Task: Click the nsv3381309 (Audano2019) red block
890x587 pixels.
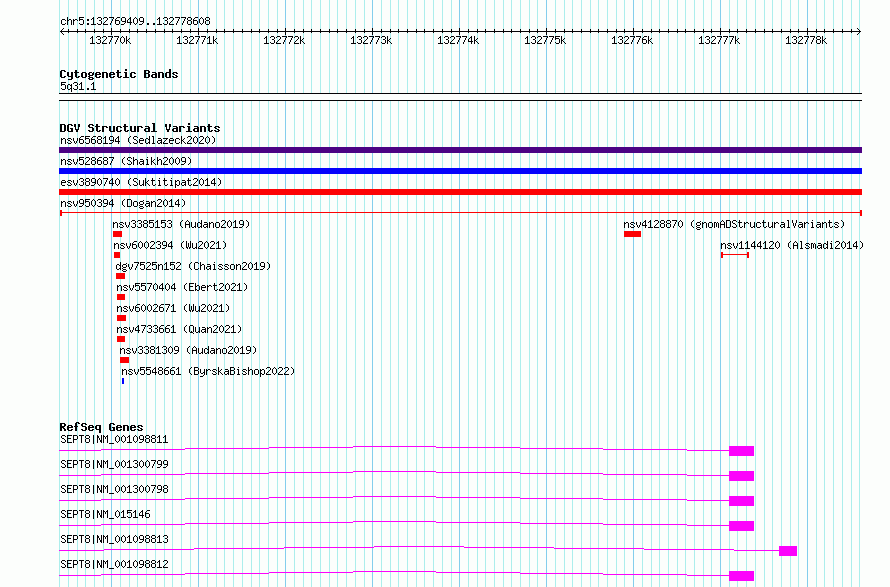Action: click(x=124, y=360)
